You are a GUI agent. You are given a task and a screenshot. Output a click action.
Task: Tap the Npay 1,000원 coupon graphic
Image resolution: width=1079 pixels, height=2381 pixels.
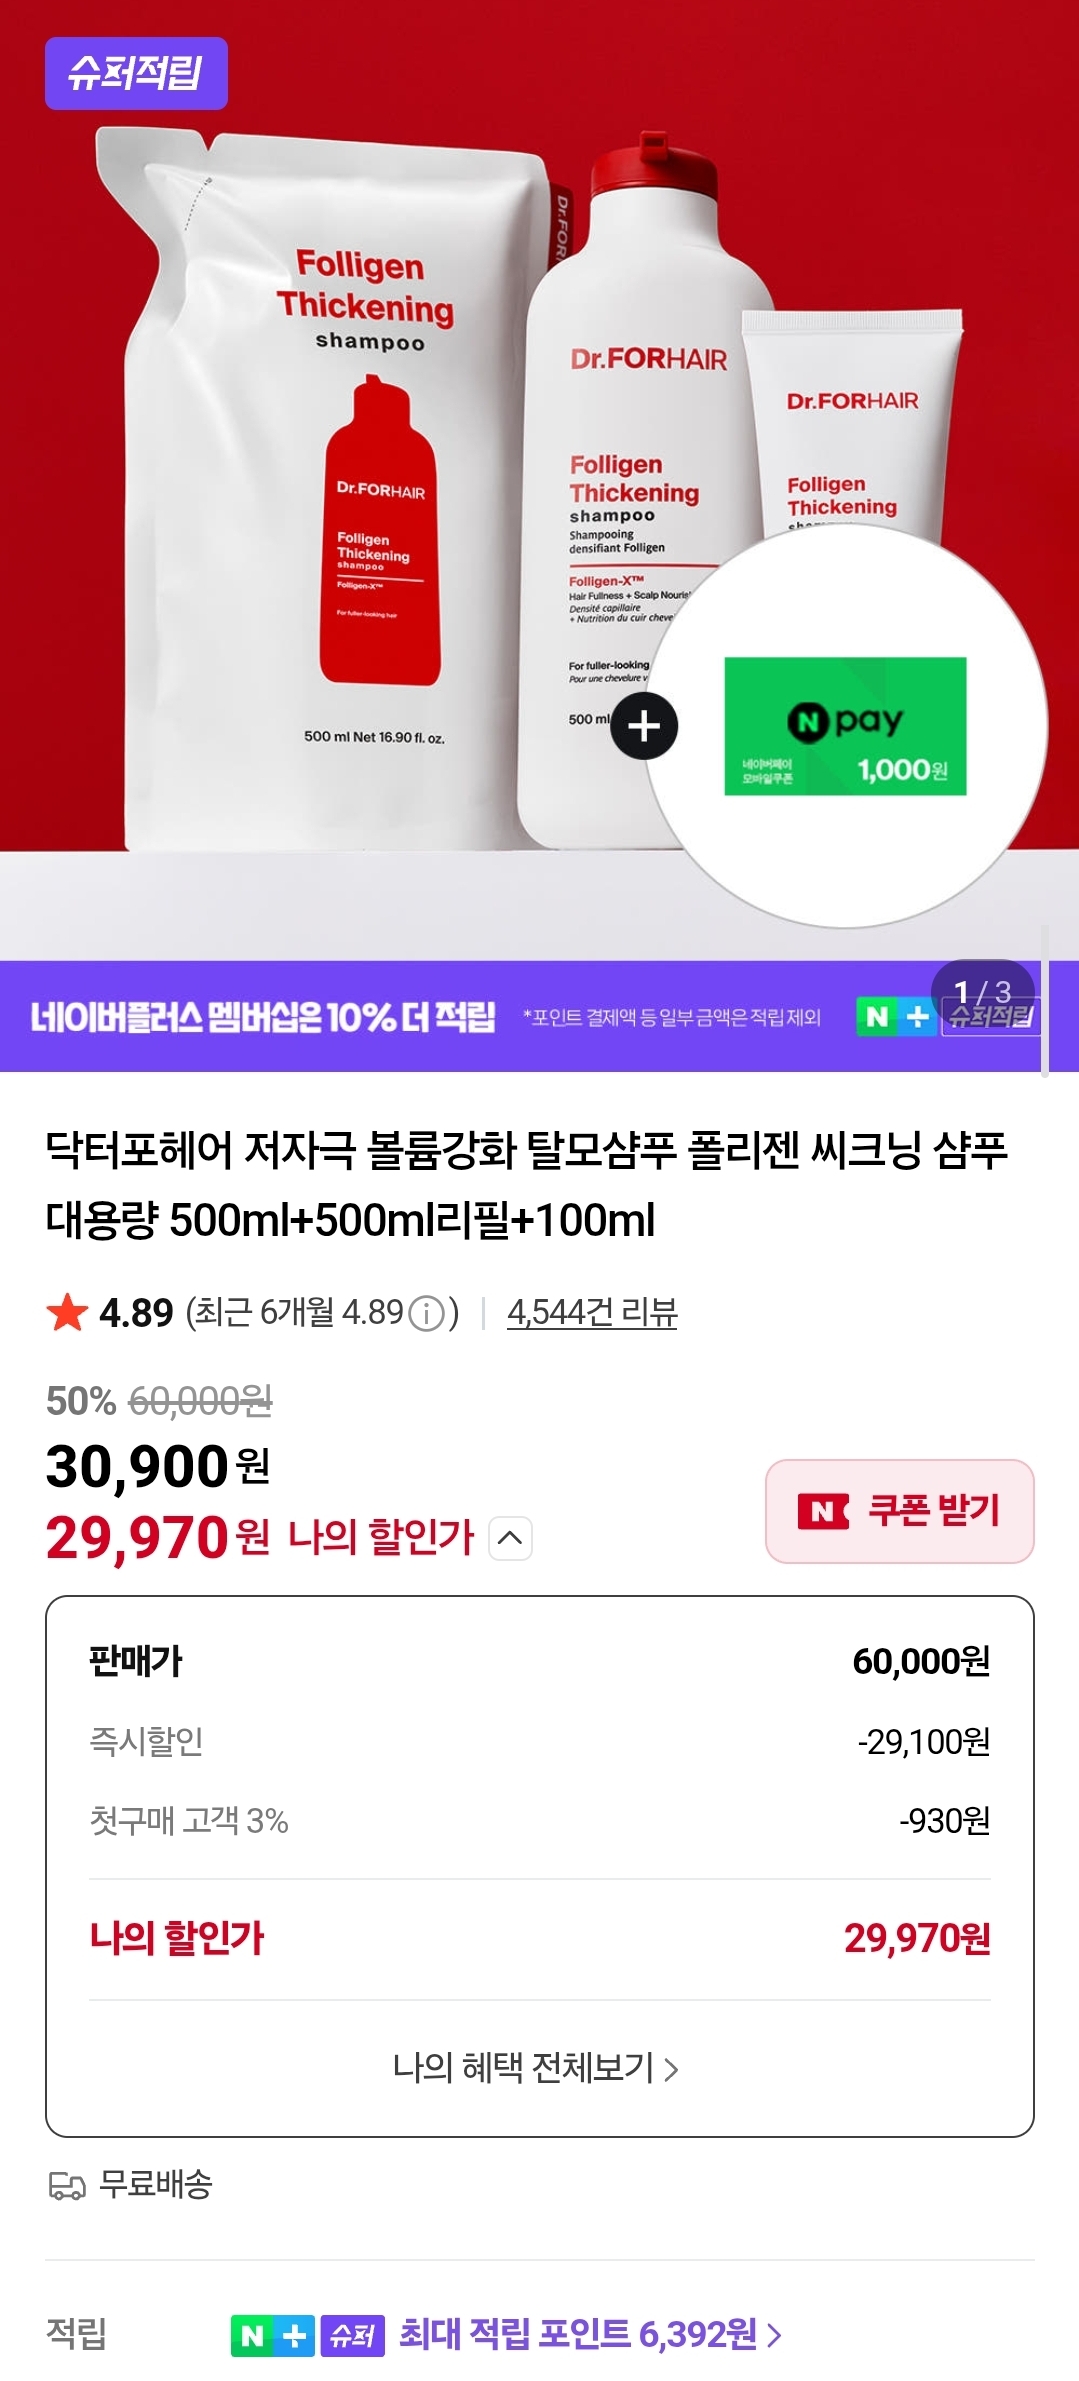point(845,726)
